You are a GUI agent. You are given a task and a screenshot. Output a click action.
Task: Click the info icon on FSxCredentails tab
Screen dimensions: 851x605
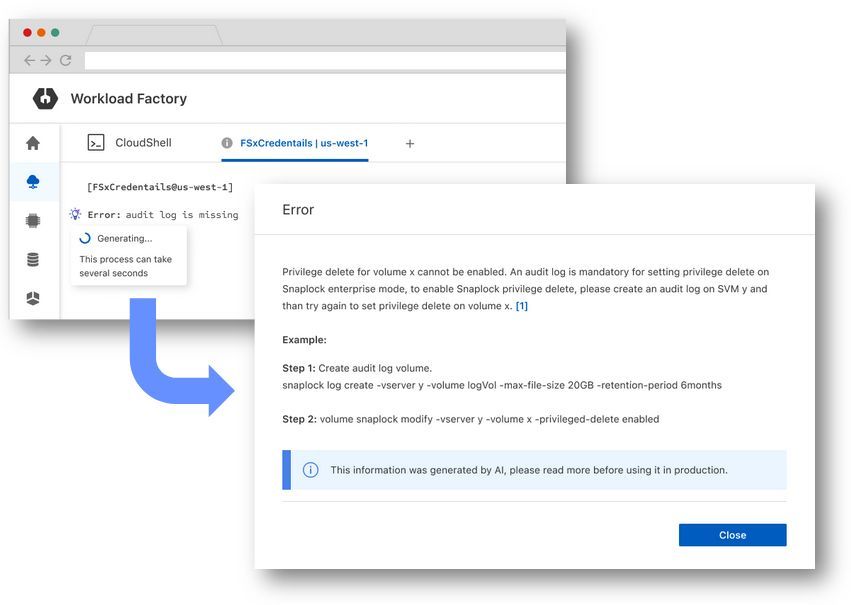pyautogui.click(x=227, y=143)
